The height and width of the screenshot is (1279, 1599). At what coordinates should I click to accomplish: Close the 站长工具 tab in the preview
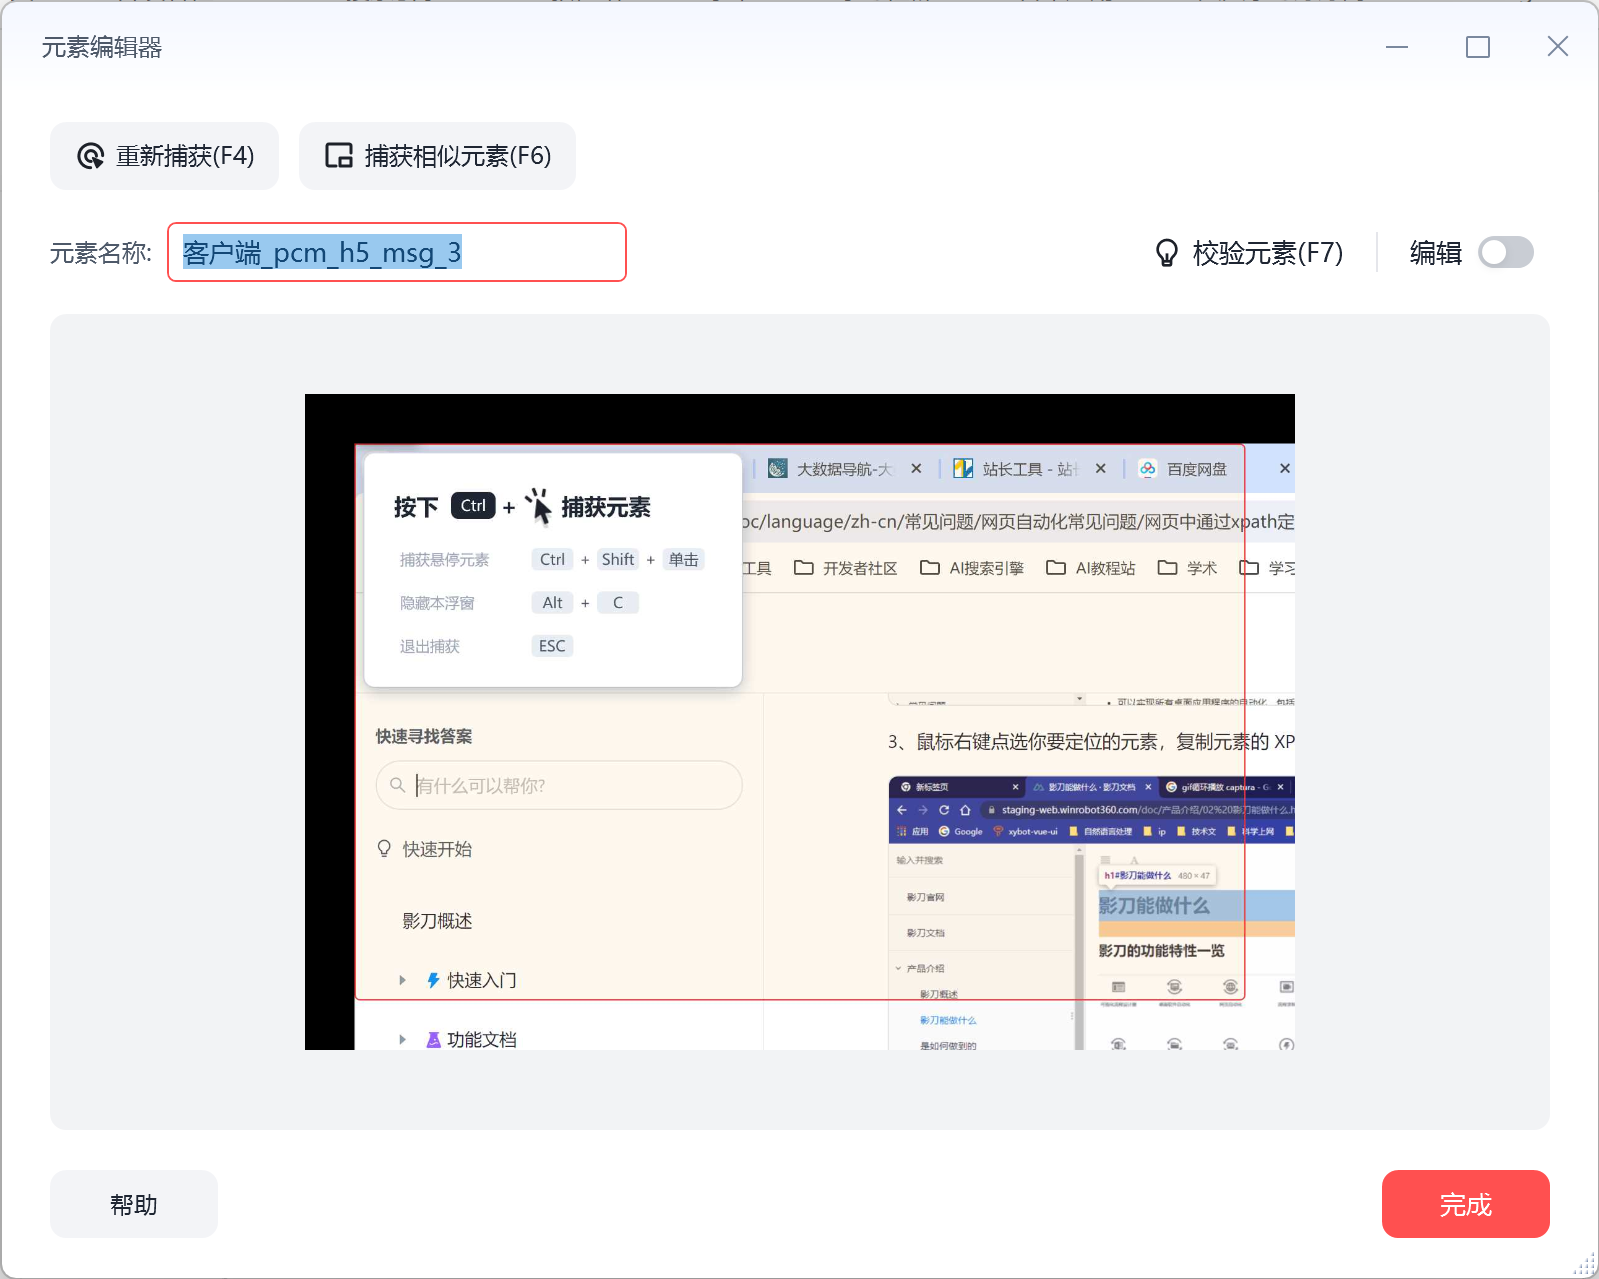pyautogui.click(x=1100, y=468)
